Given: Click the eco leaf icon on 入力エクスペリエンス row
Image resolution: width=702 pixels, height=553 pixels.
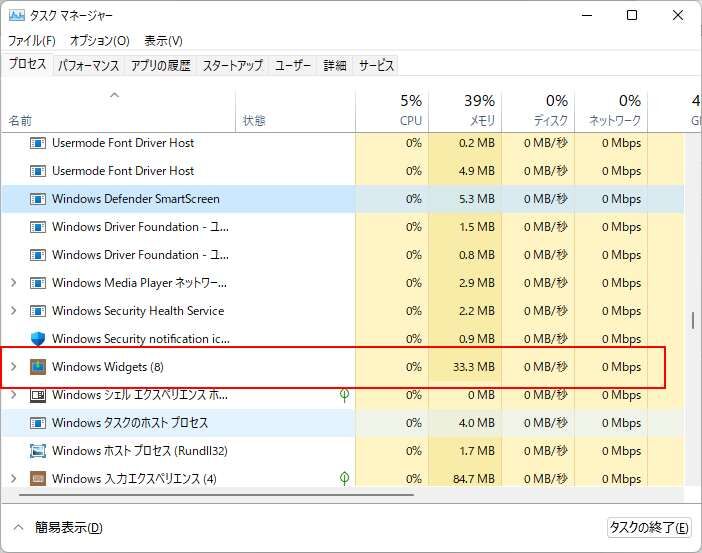Looking at the screenshot, I should (x=344, y=479).
